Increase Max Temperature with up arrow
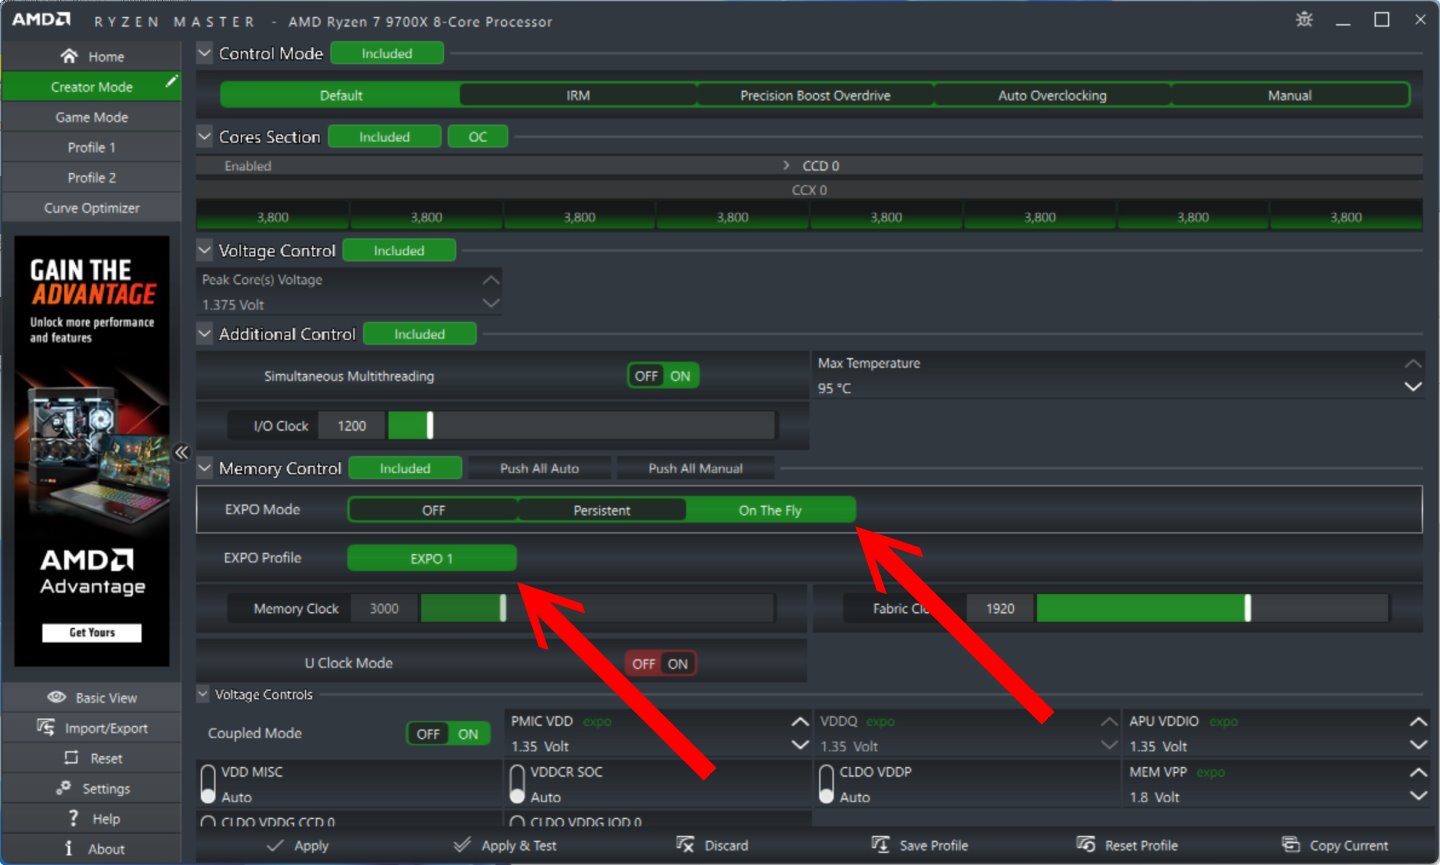The width and height of the screenshot is (1440, 865). coord(1413,363)
